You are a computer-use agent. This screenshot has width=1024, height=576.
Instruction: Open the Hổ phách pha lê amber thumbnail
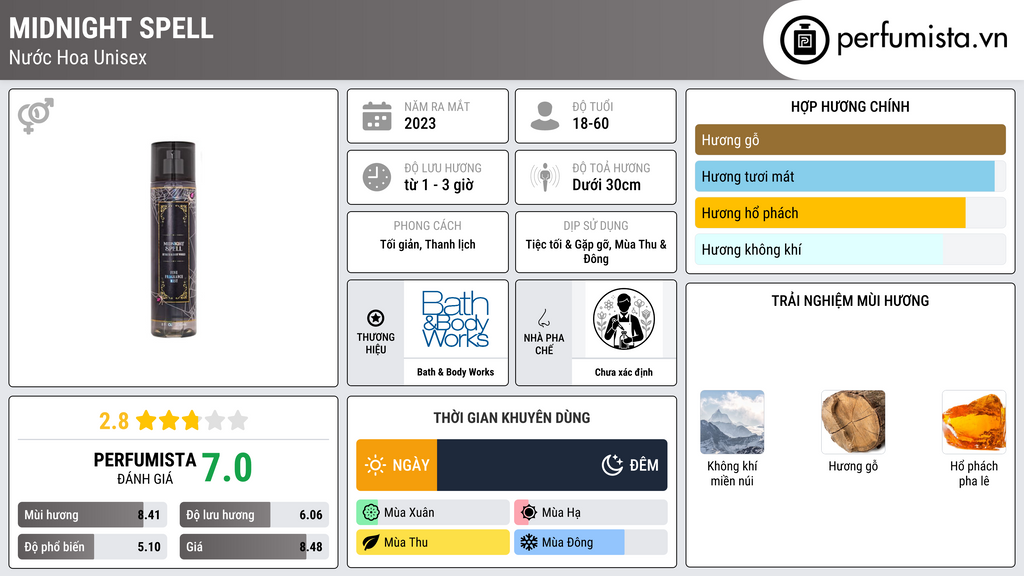(x=974, y=422)
